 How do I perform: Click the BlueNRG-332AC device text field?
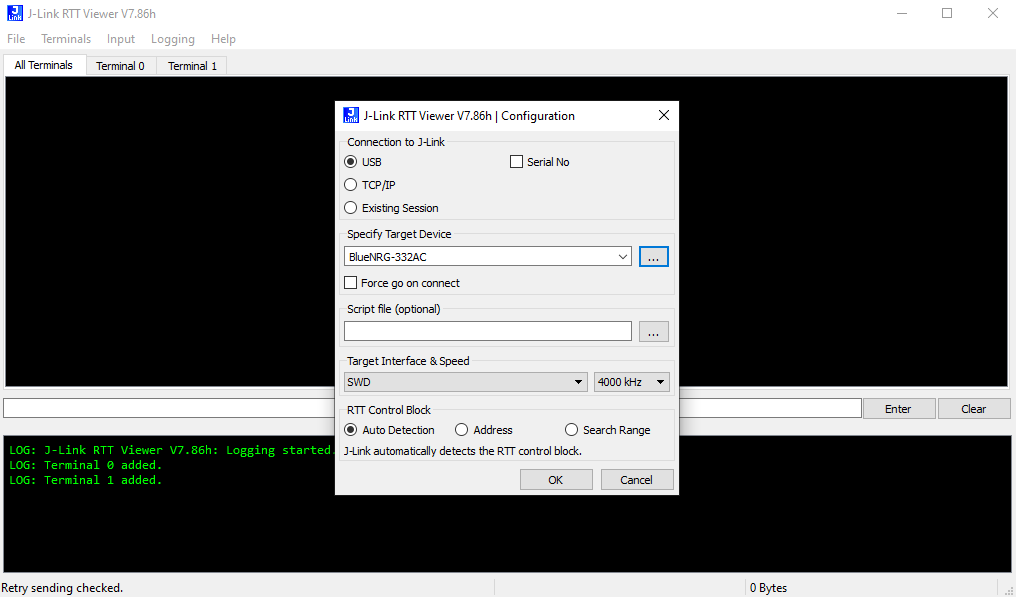480,257
